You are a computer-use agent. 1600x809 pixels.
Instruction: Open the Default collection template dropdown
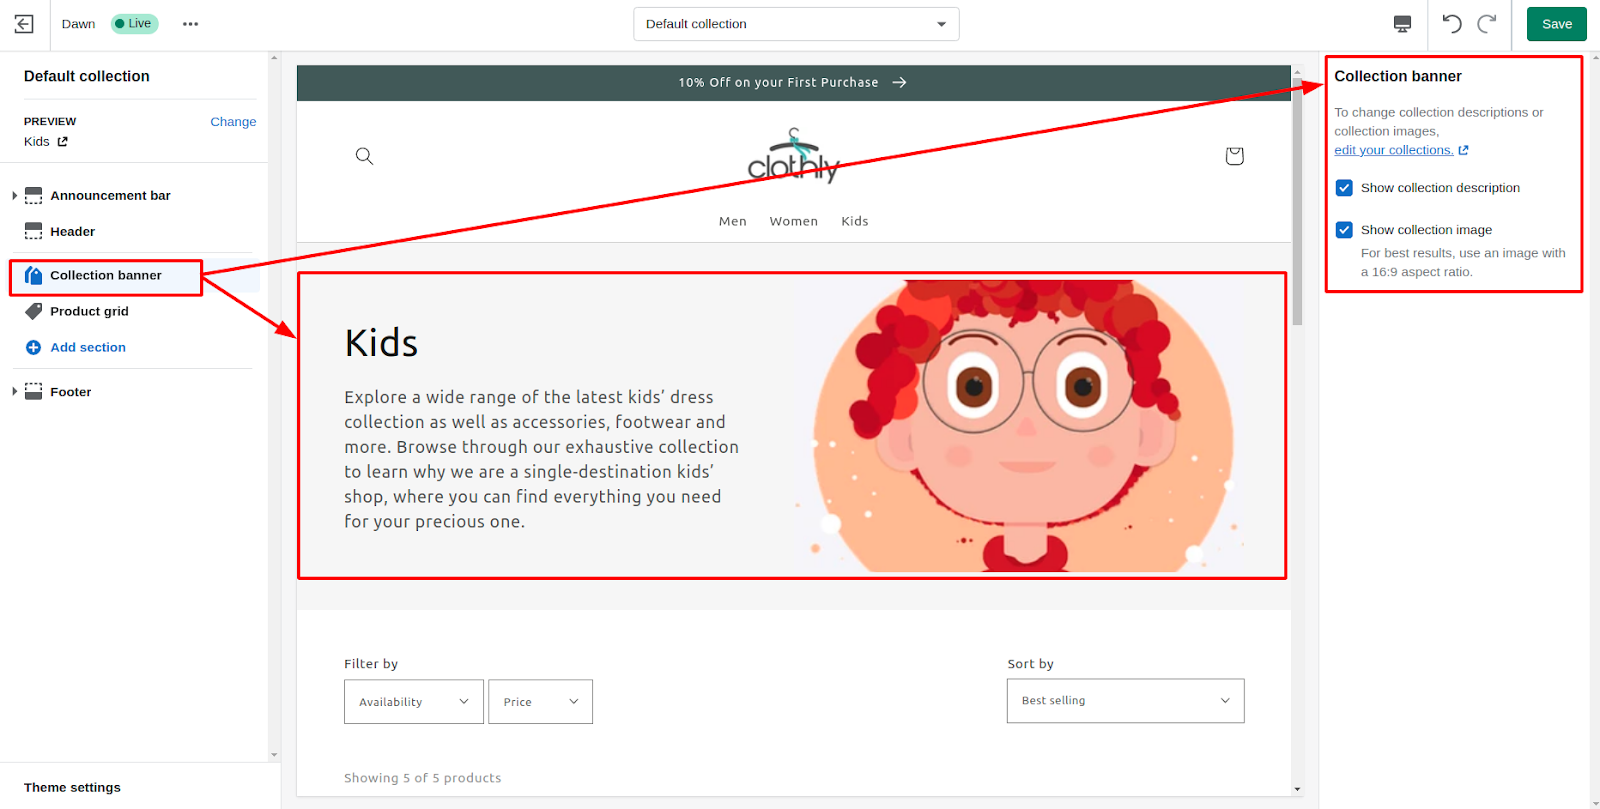[x=796, y=24]
